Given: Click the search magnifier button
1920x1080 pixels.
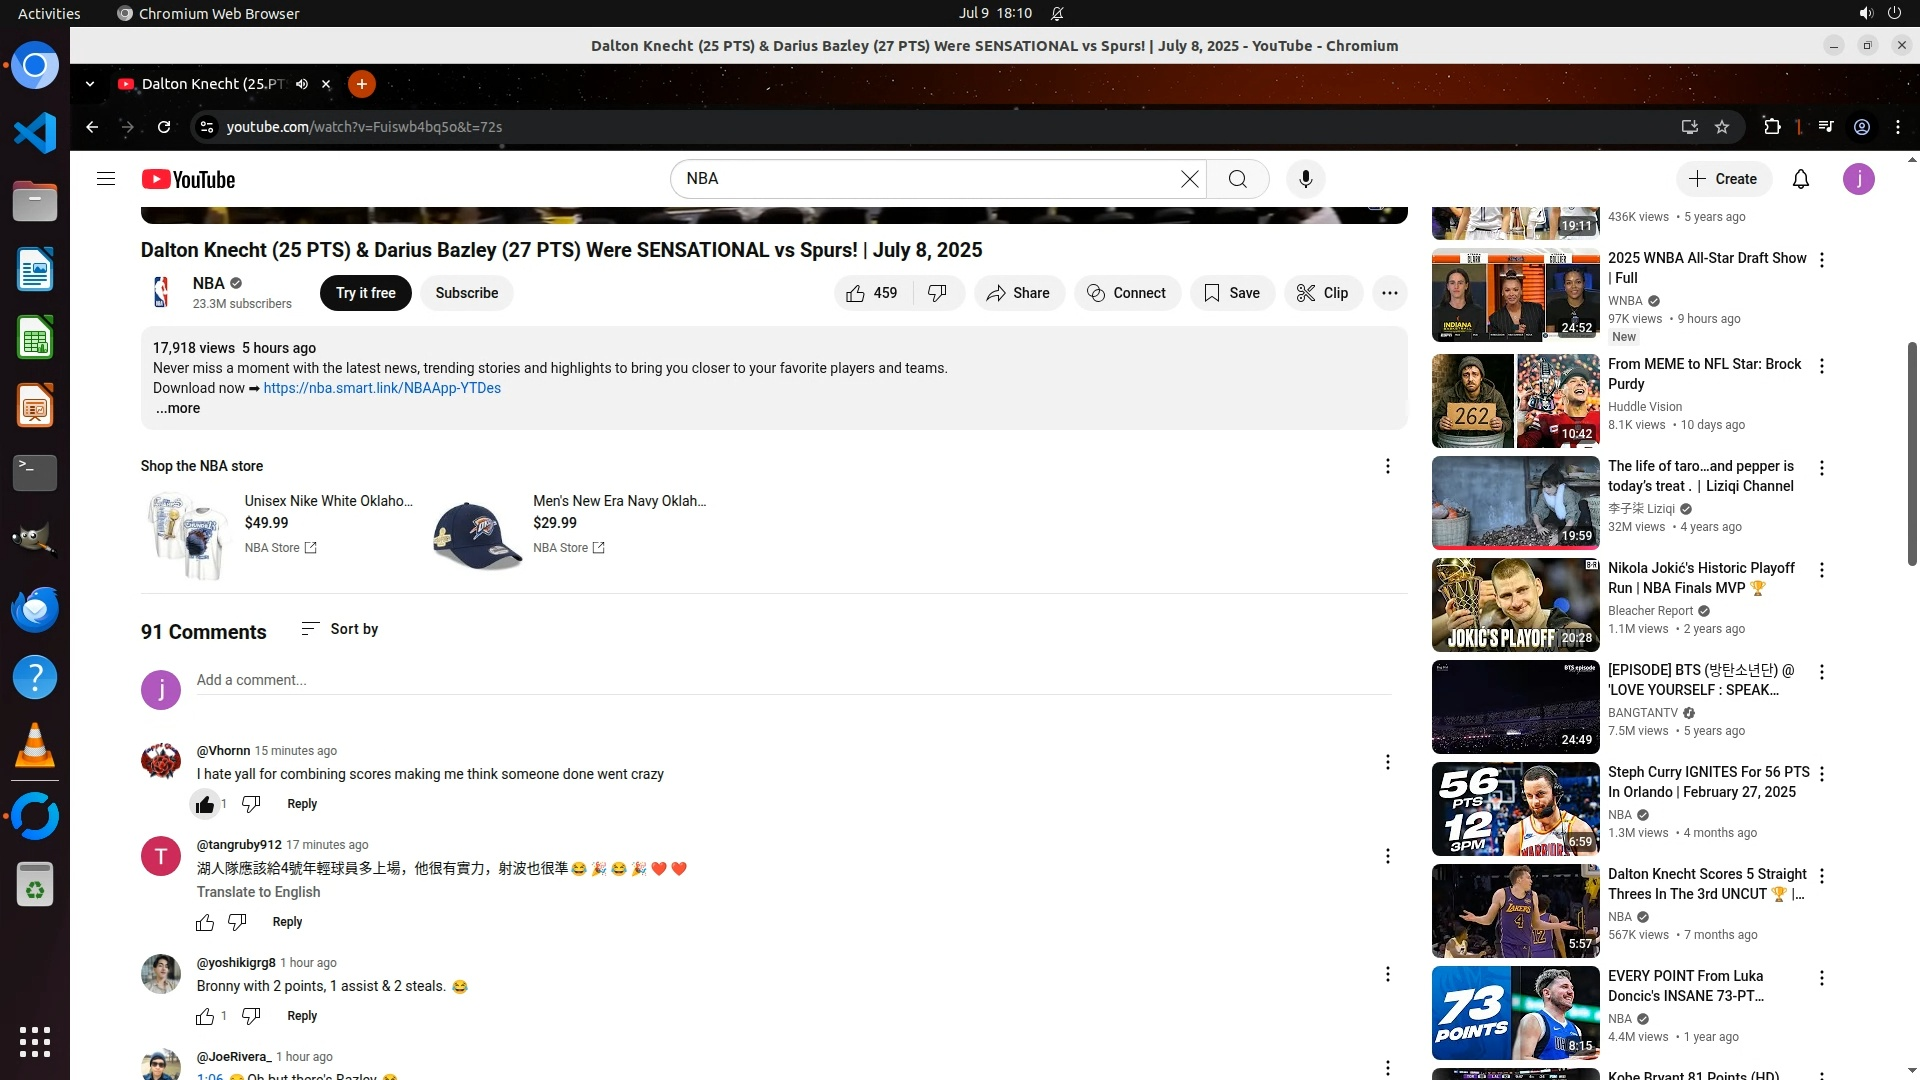Looking at the screenshot, I should tap(1237, 179).
